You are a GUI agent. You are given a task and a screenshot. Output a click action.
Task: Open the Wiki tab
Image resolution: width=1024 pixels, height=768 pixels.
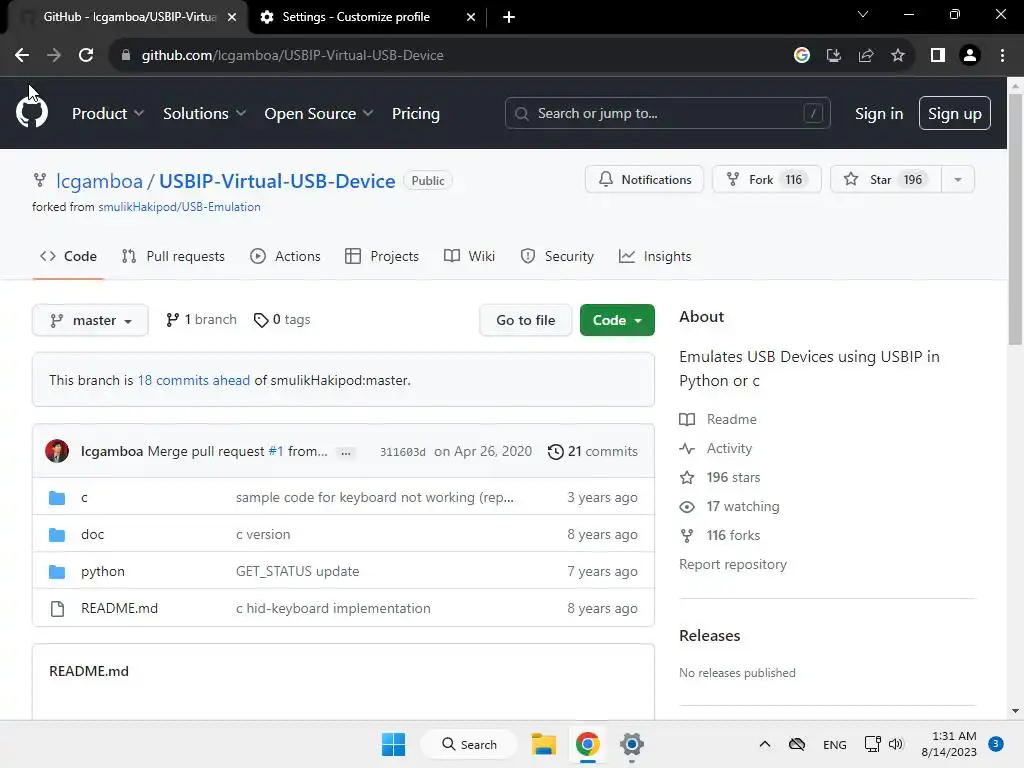coord(469,256)
